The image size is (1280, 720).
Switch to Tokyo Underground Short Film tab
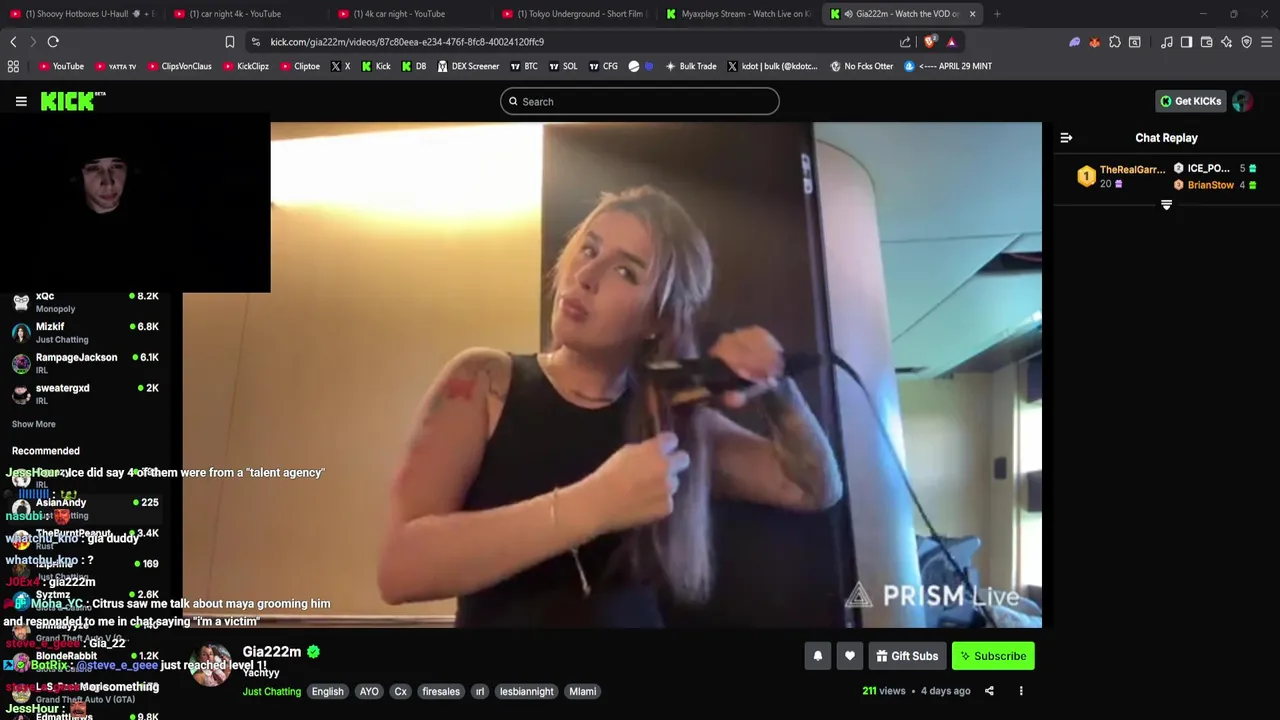coord(574,14)
